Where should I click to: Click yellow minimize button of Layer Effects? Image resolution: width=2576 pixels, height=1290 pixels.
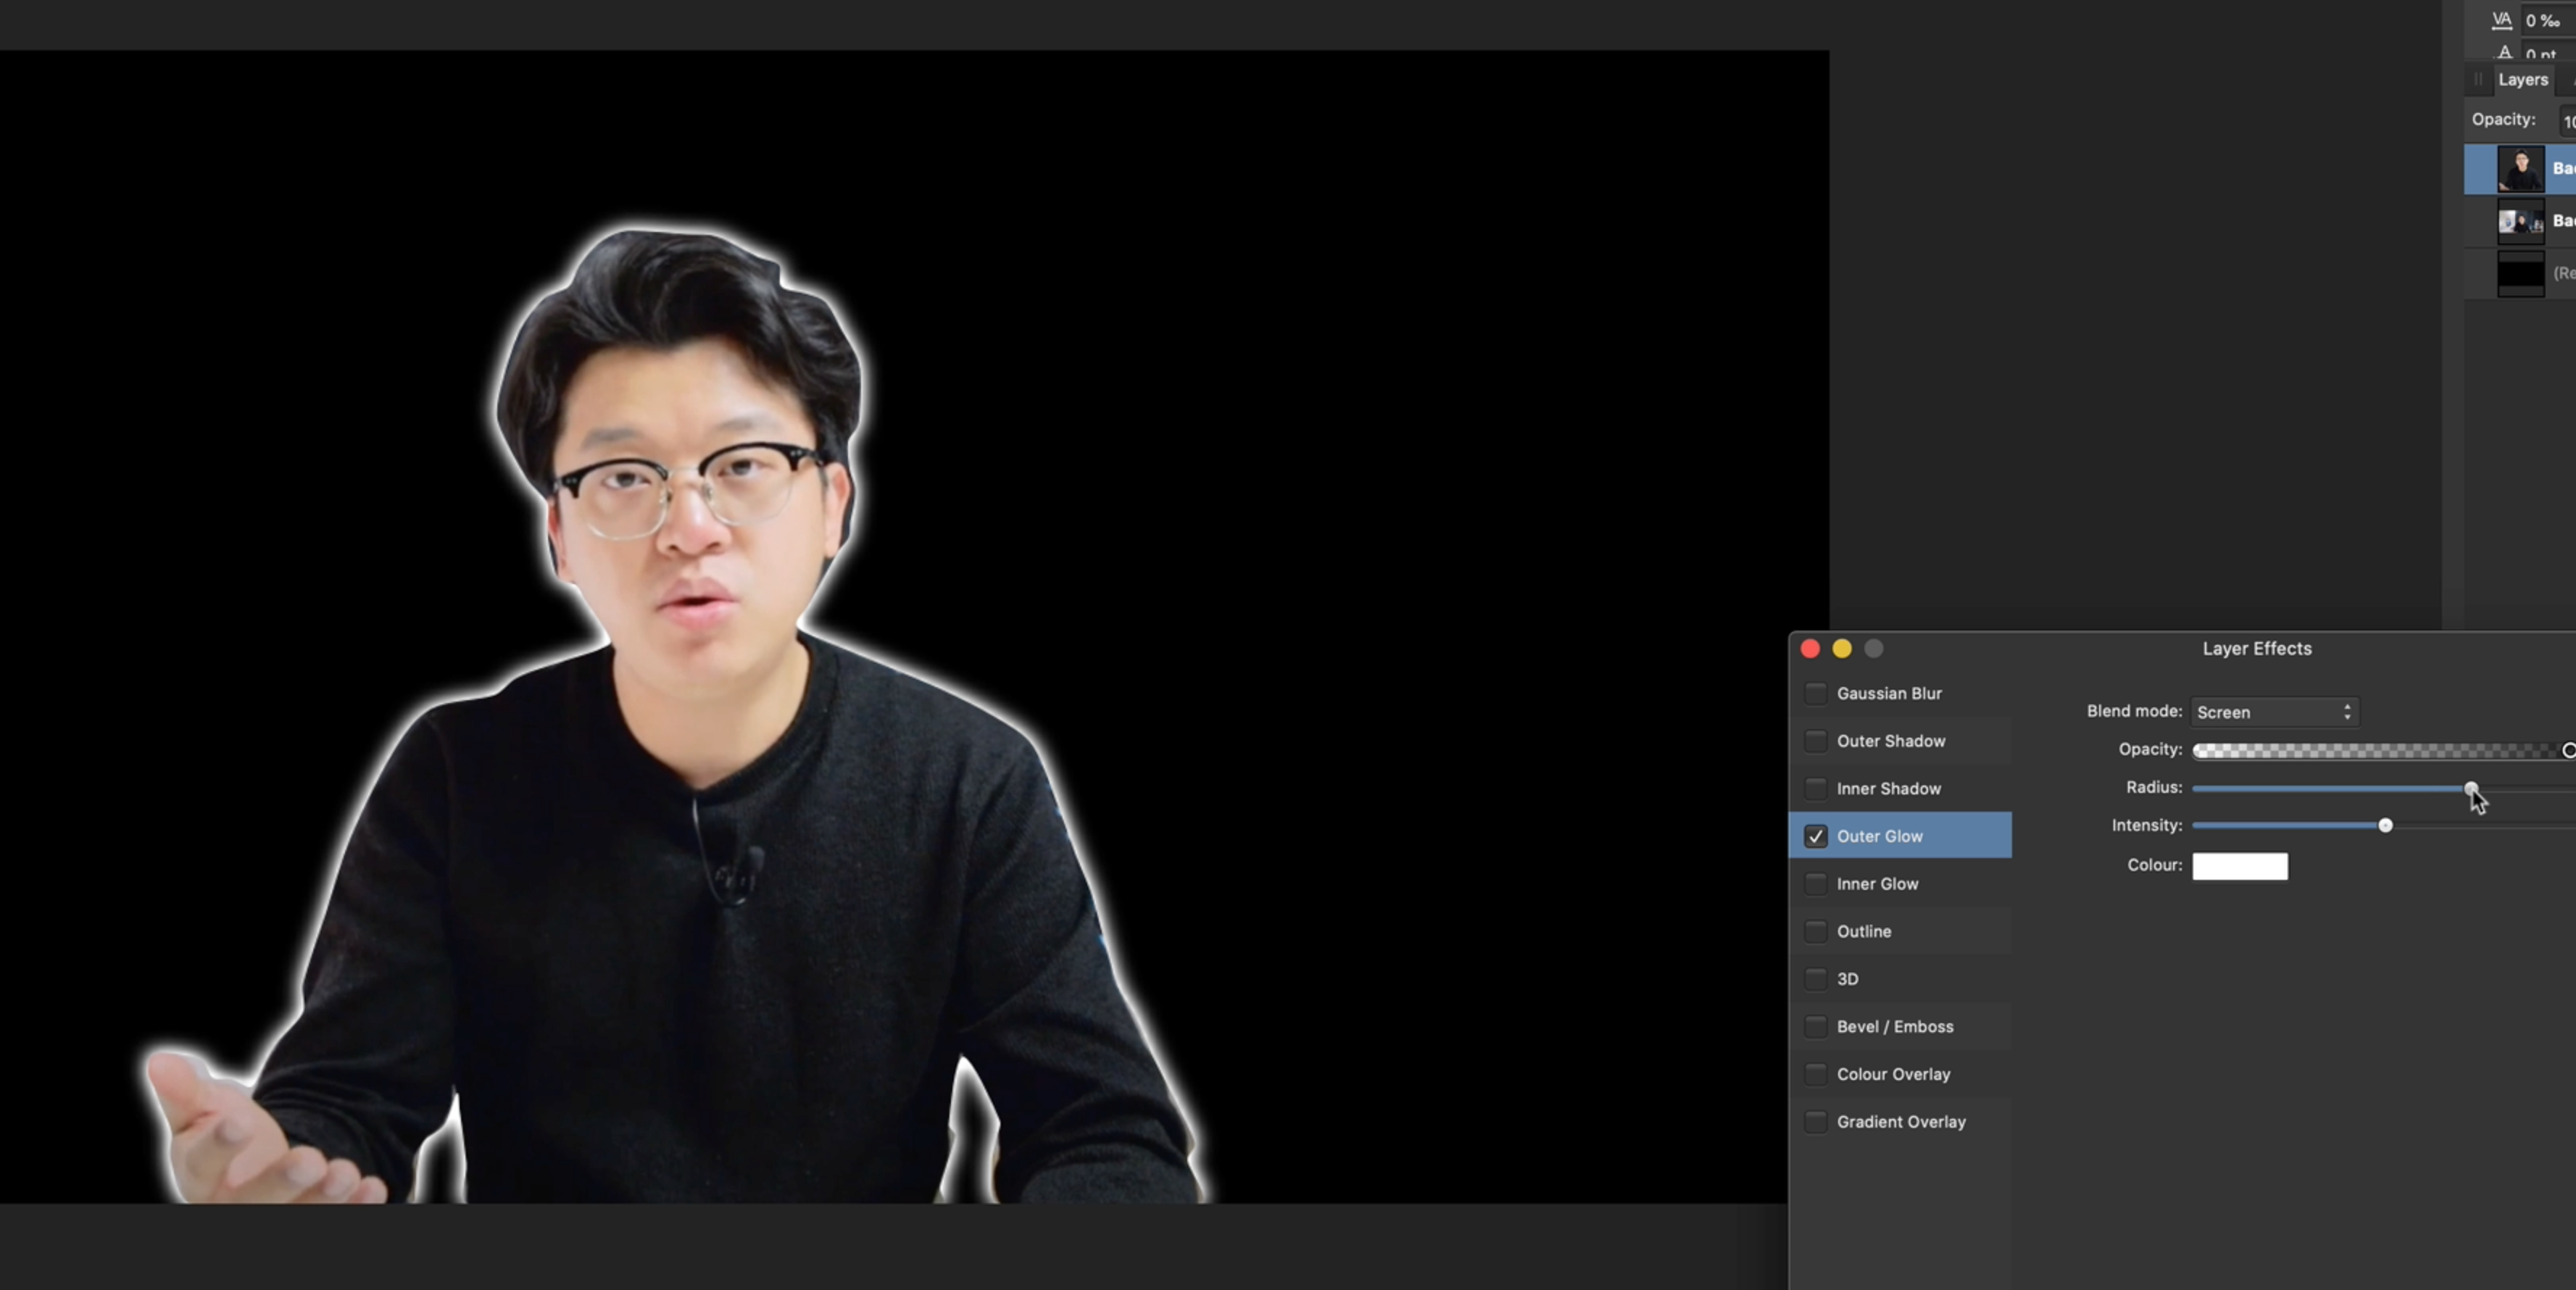1842,649
